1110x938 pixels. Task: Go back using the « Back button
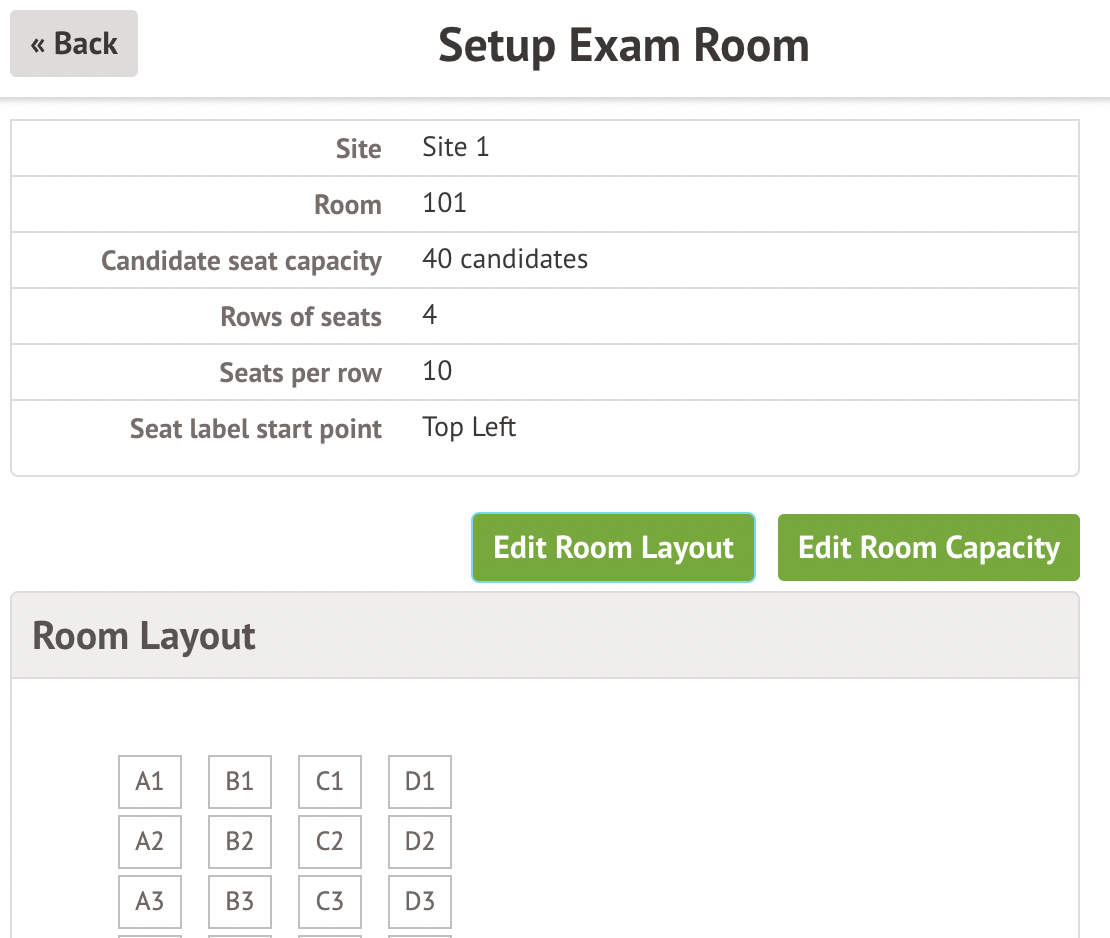[74, 44]
